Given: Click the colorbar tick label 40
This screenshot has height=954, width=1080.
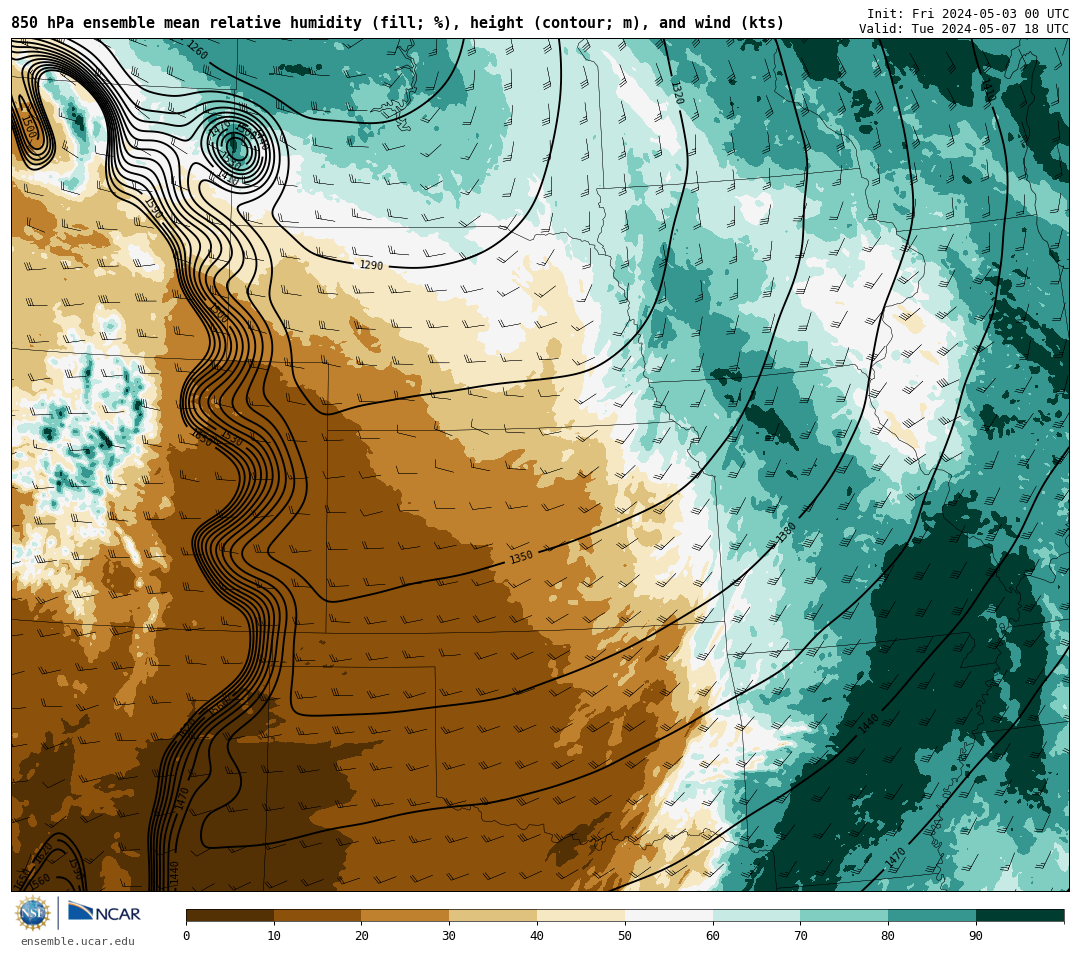Looking at the screenshot, I should (x=537, y=935).
